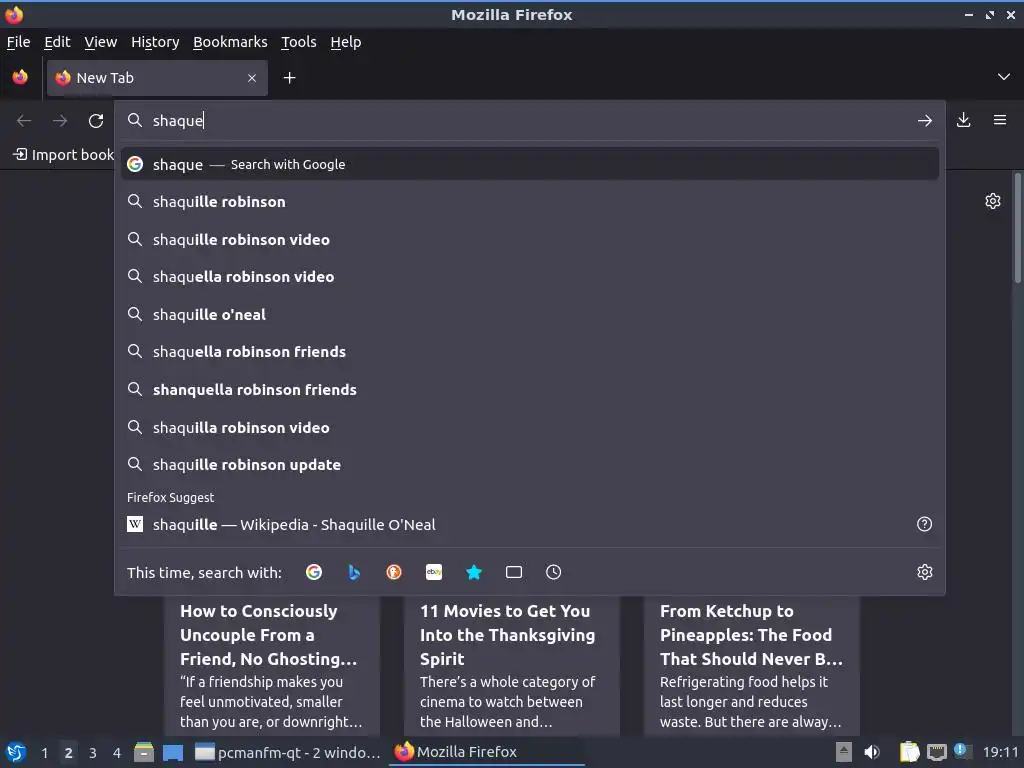Open the File menu
The width and height of the screenshot is (1024, 768).
[x=18, y=42]
